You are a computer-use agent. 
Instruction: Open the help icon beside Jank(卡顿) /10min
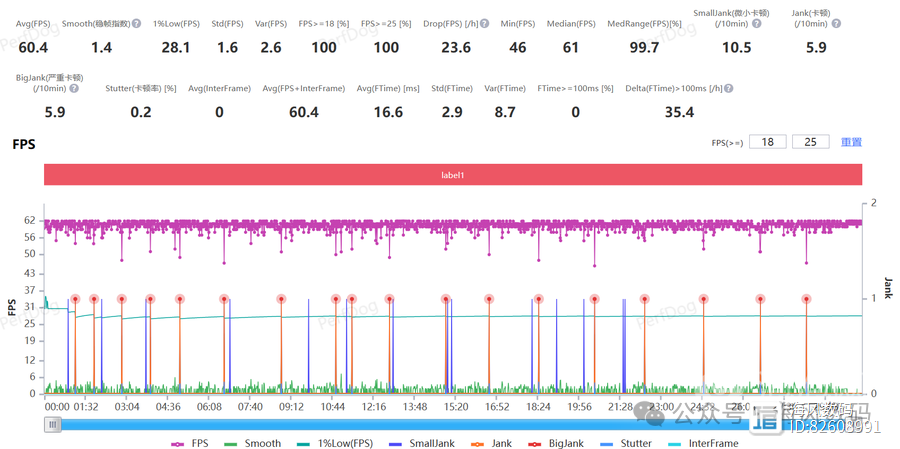coord(836,24)
